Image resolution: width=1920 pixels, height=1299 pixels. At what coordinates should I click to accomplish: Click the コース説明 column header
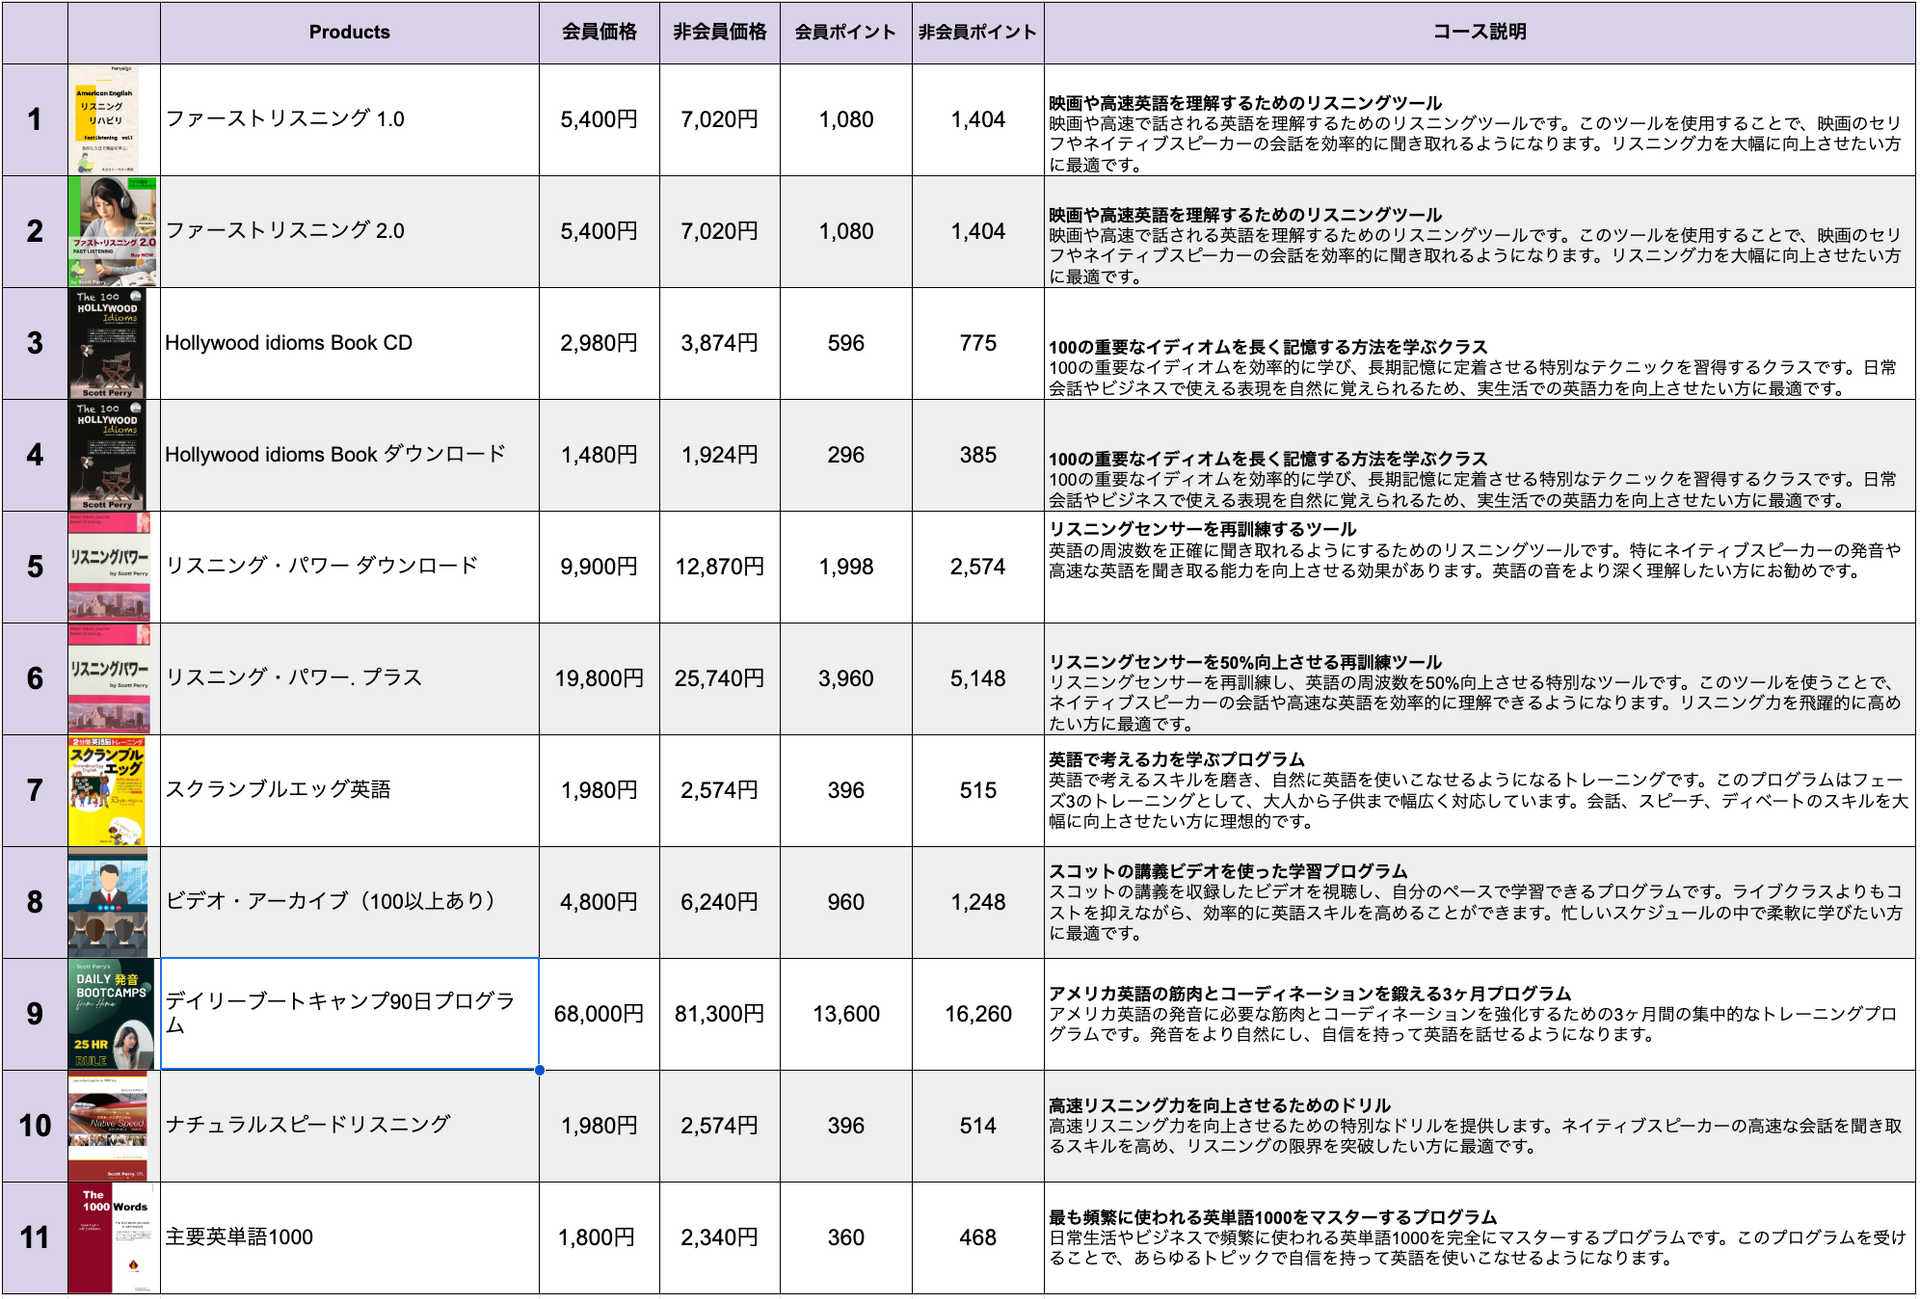[x=1480, y=33]
